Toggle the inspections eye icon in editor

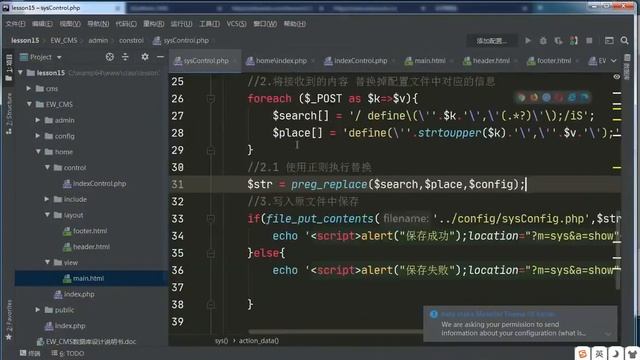[x=616, y=77]
